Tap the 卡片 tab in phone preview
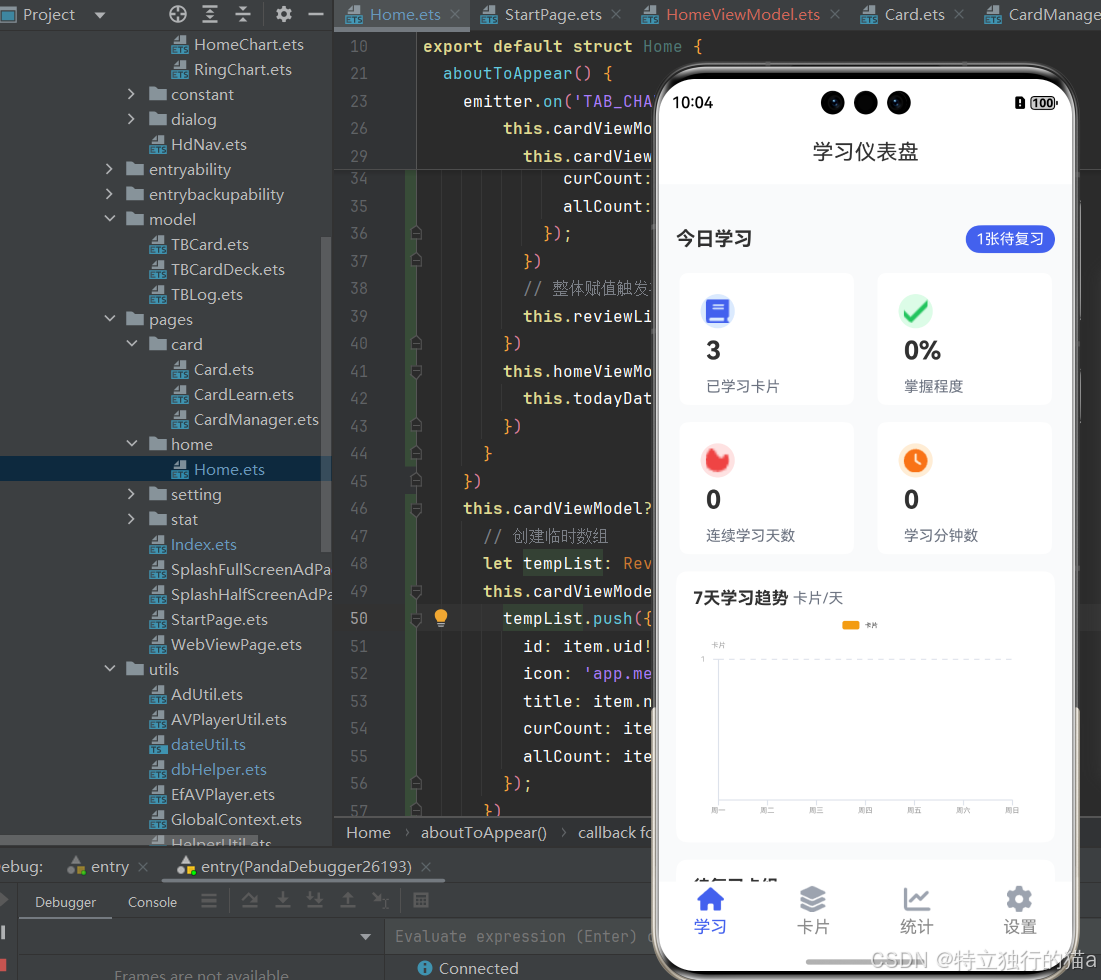Screen dimensions: 1101x980 [812, 911]
